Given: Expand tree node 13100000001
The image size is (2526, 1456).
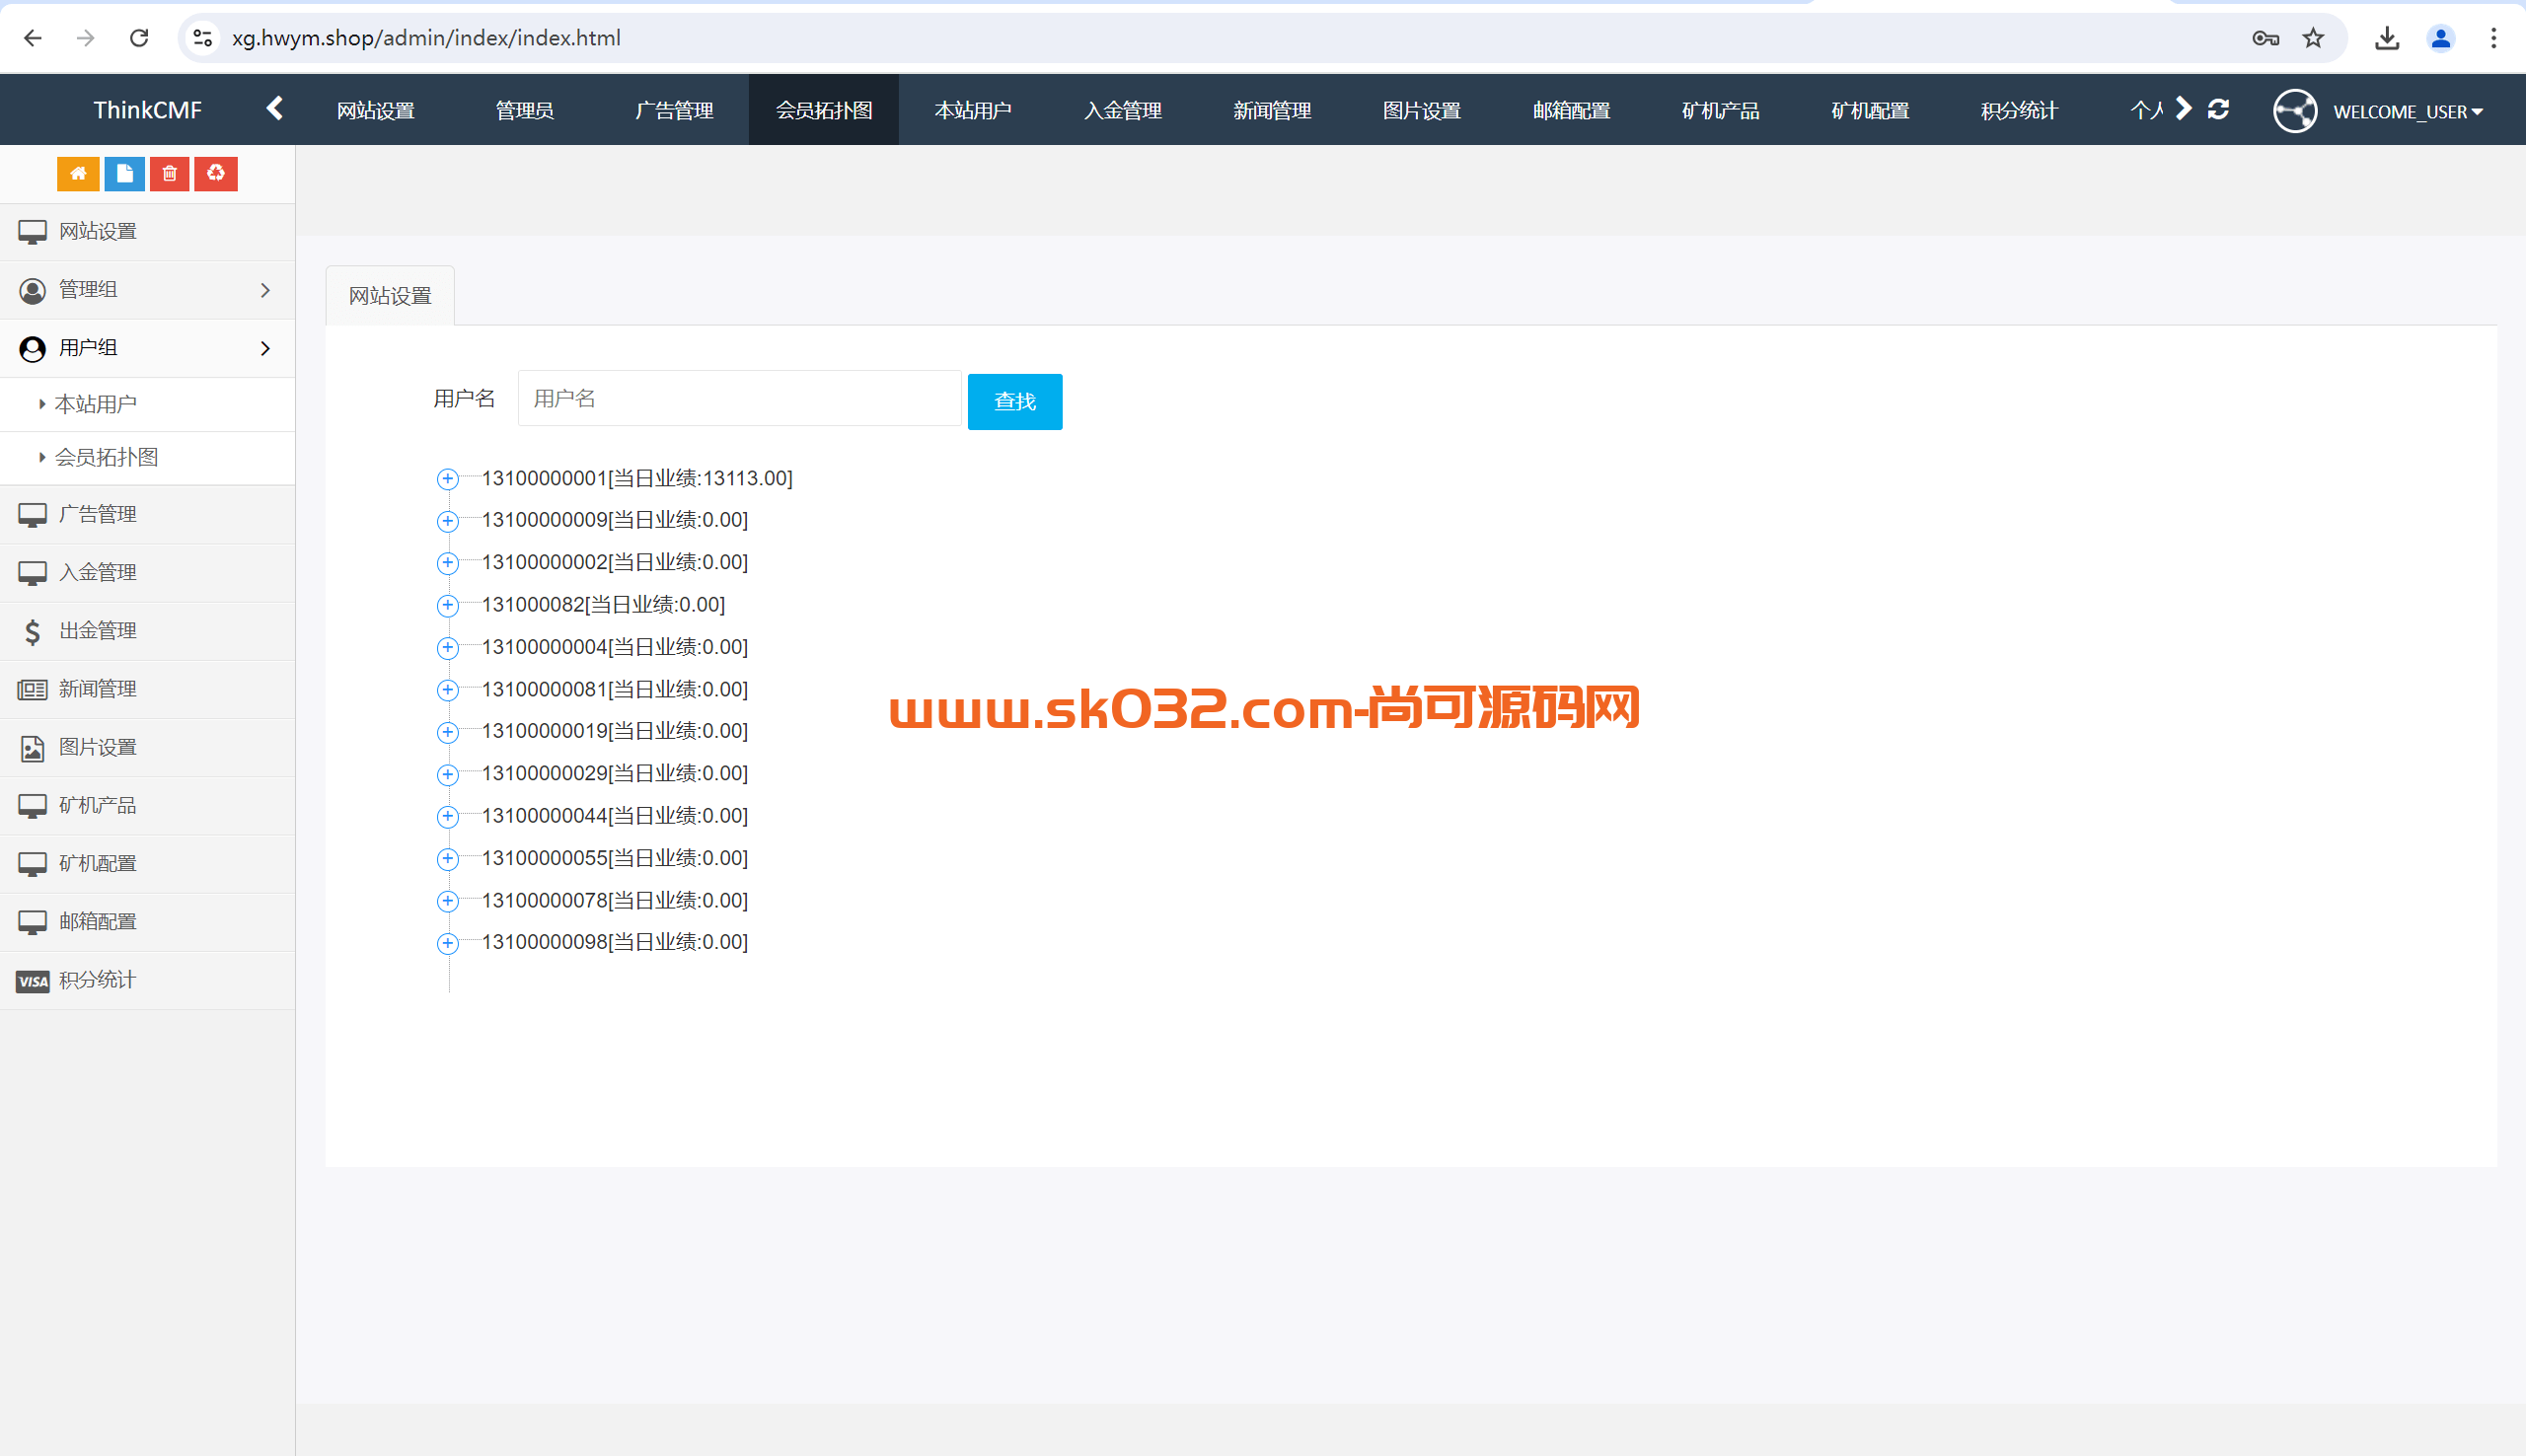Looking at the screenshot, I should coord(447,479).
